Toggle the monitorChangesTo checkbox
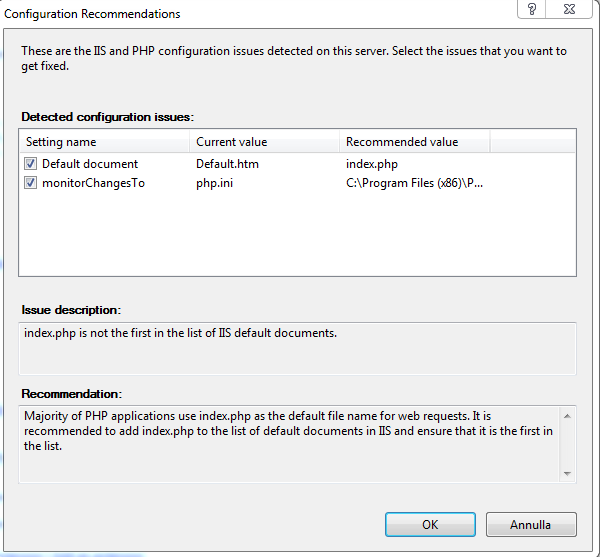The image size is (600, 557). click(x=30, y=183)
